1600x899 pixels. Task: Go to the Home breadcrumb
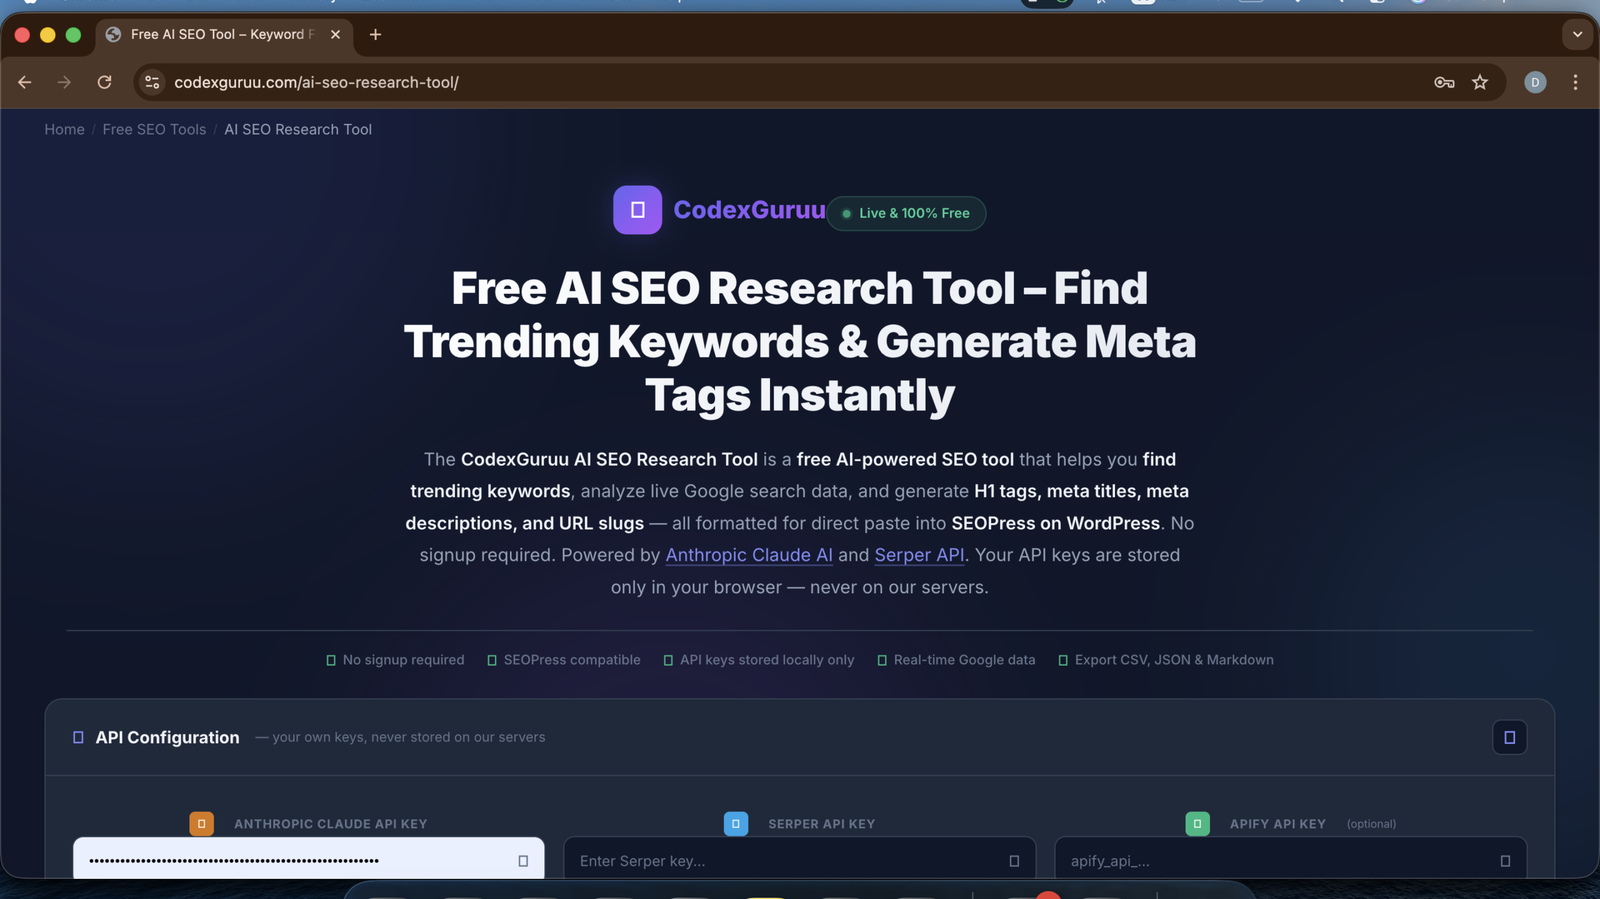click(64, 129)
